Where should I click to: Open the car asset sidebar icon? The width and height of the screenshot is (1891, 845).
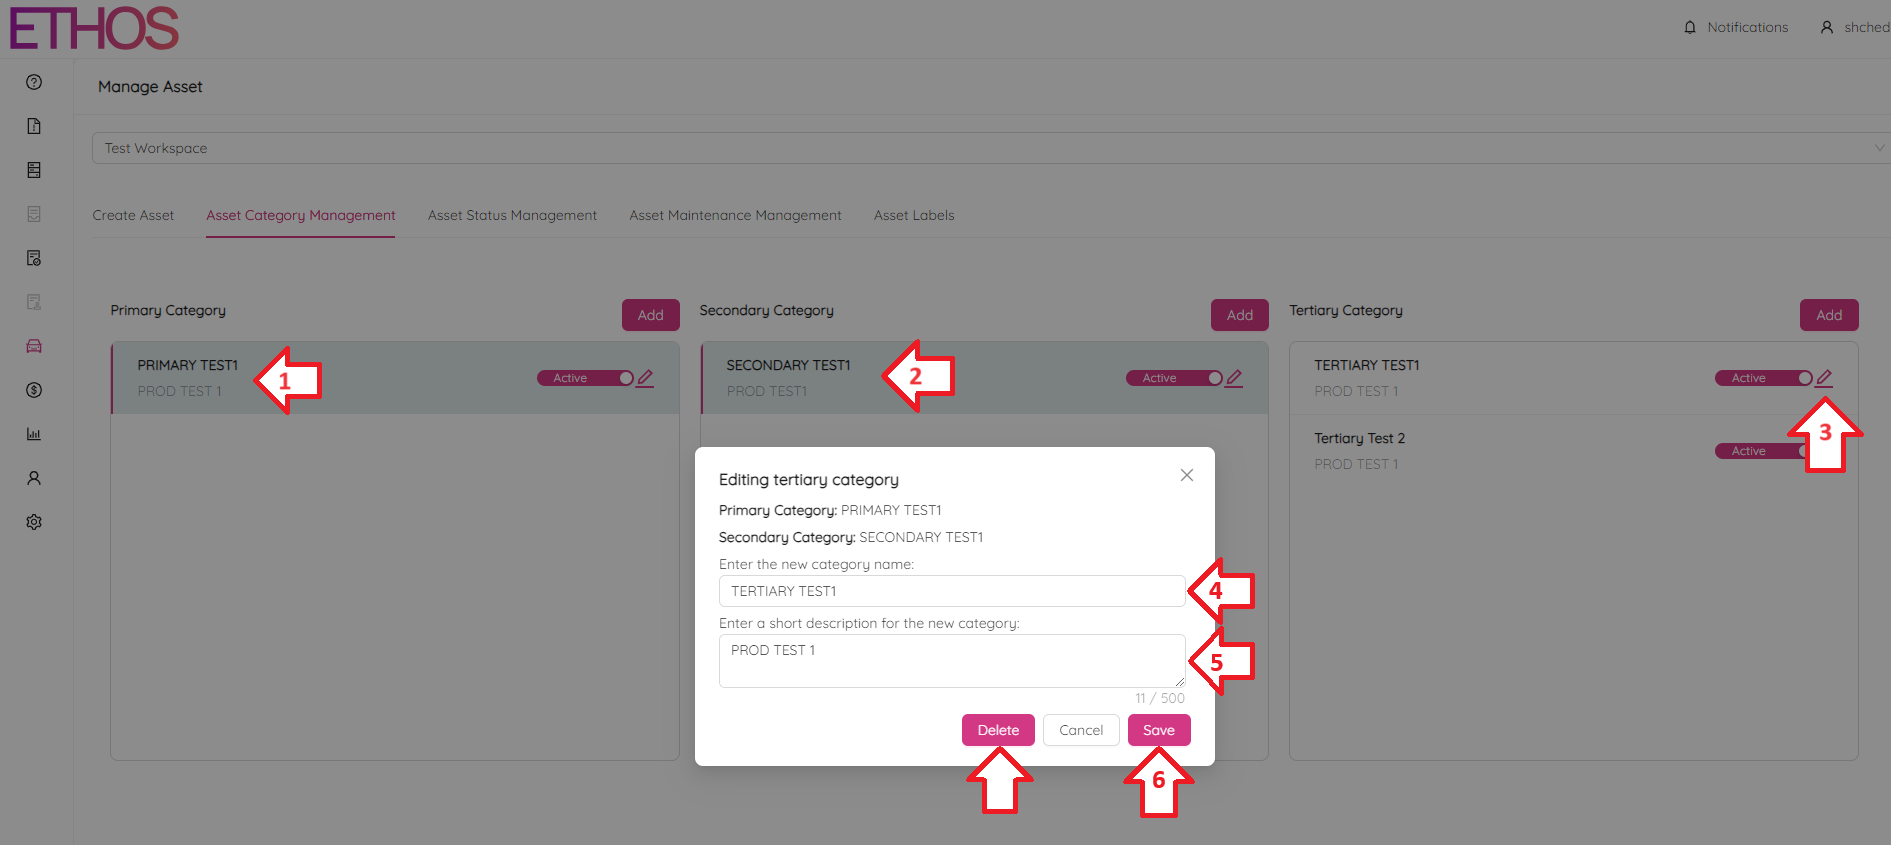coord(34,346)
